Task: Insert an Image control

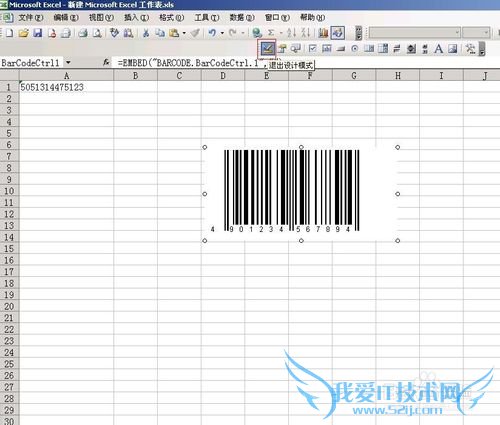Action: [453, 49]
